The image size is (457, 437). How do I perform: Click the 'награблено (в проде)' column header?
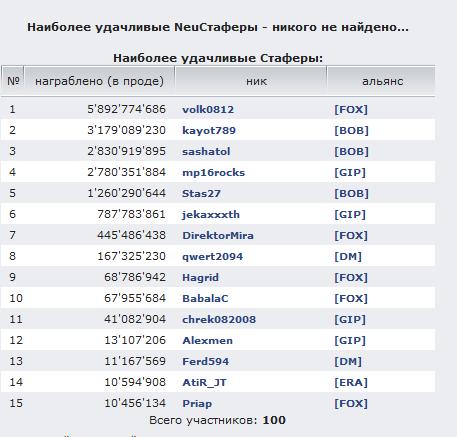tap(99, 81)
